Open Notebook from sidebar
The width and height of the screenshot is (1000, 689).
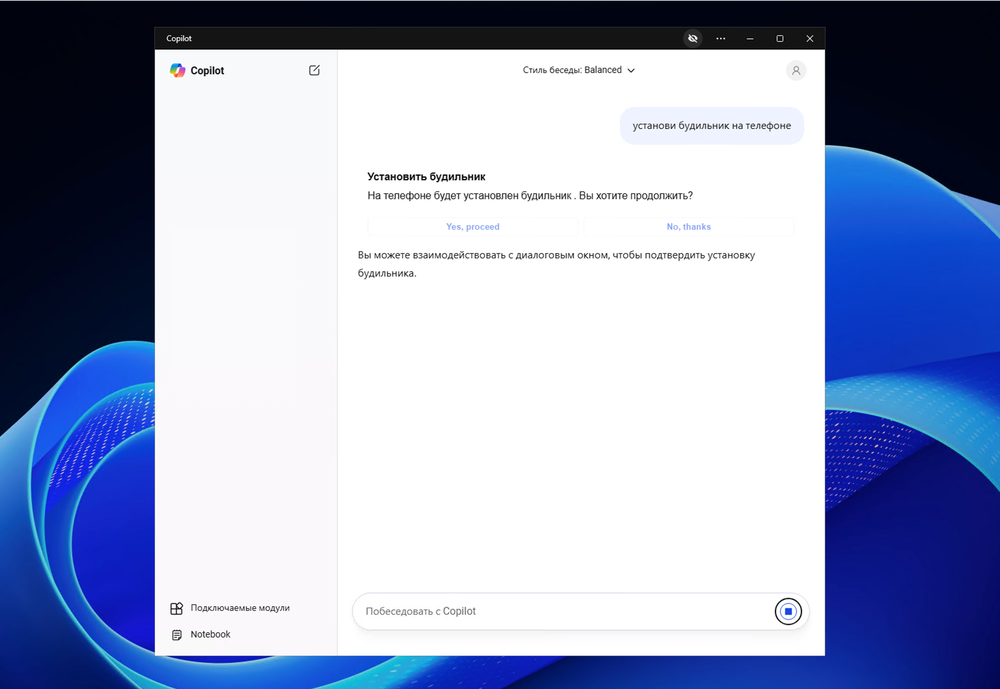click(200, 634)
